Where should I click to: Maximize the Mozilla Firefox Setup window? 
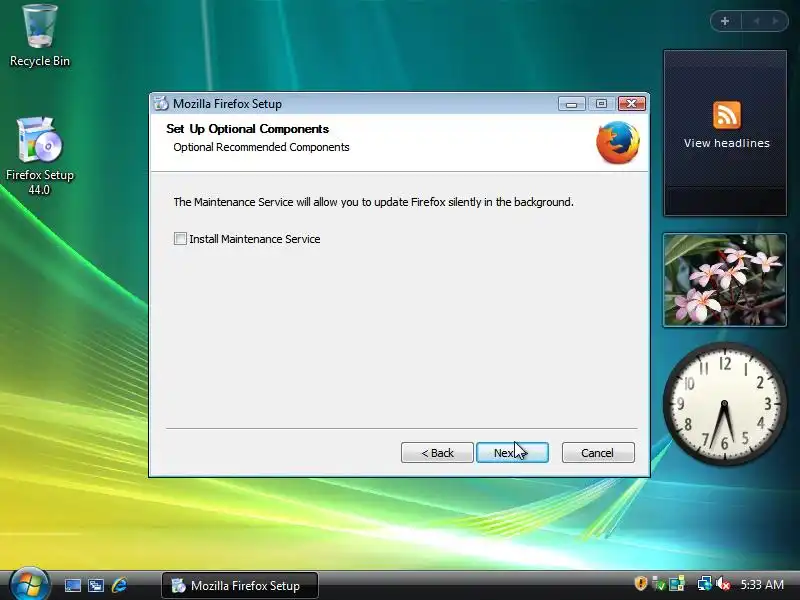tap(601, 104)
